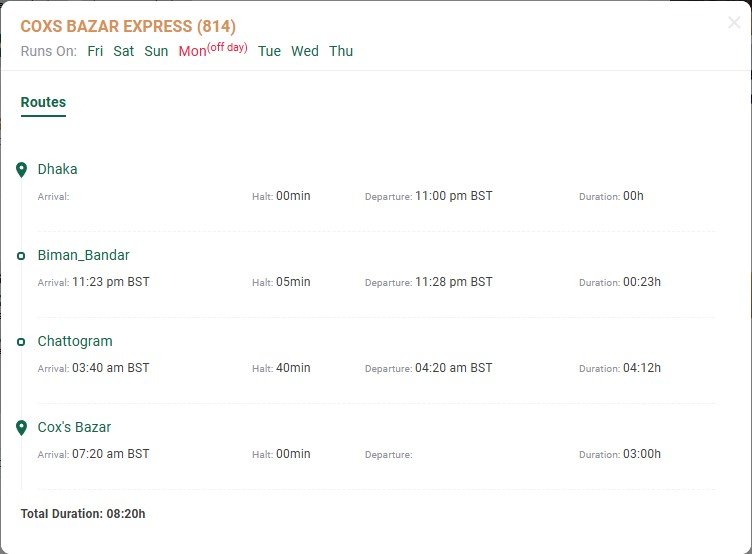Select the Dhaka station name
Image resolution: width=752 pixels, height=554 pixels.
(x=58, y=169)
